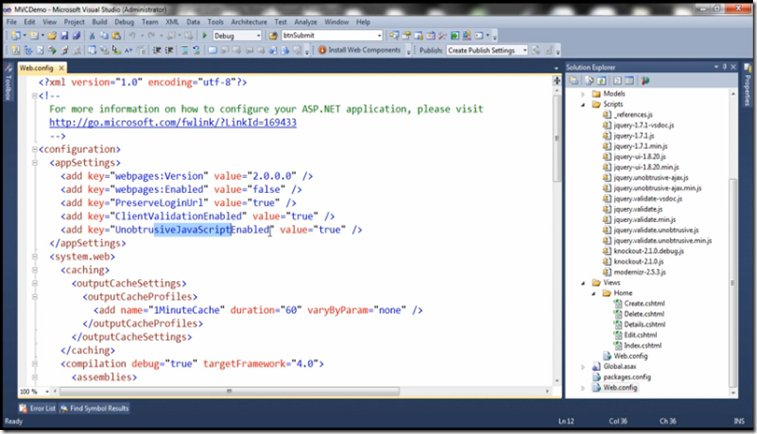Screen dimensions: 757x434
Task: Open the Command Window toolbar icon
Action: (x=479, y=36)
